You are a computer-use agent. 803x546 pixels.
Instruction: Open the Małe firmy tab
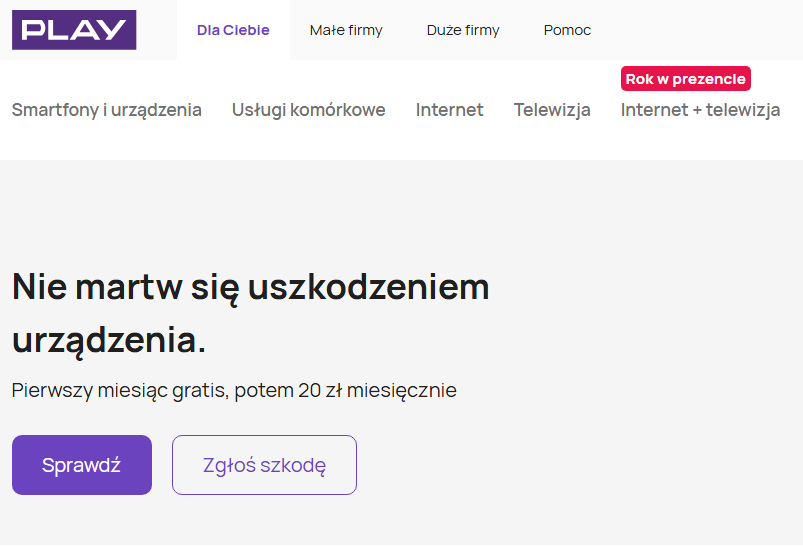(x=346, y=30)
